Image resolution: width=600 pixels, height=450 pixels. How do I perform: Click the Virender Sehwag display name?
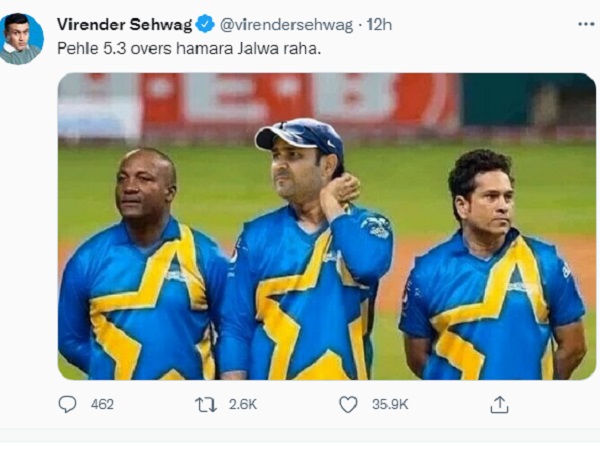tap(124, 24)
